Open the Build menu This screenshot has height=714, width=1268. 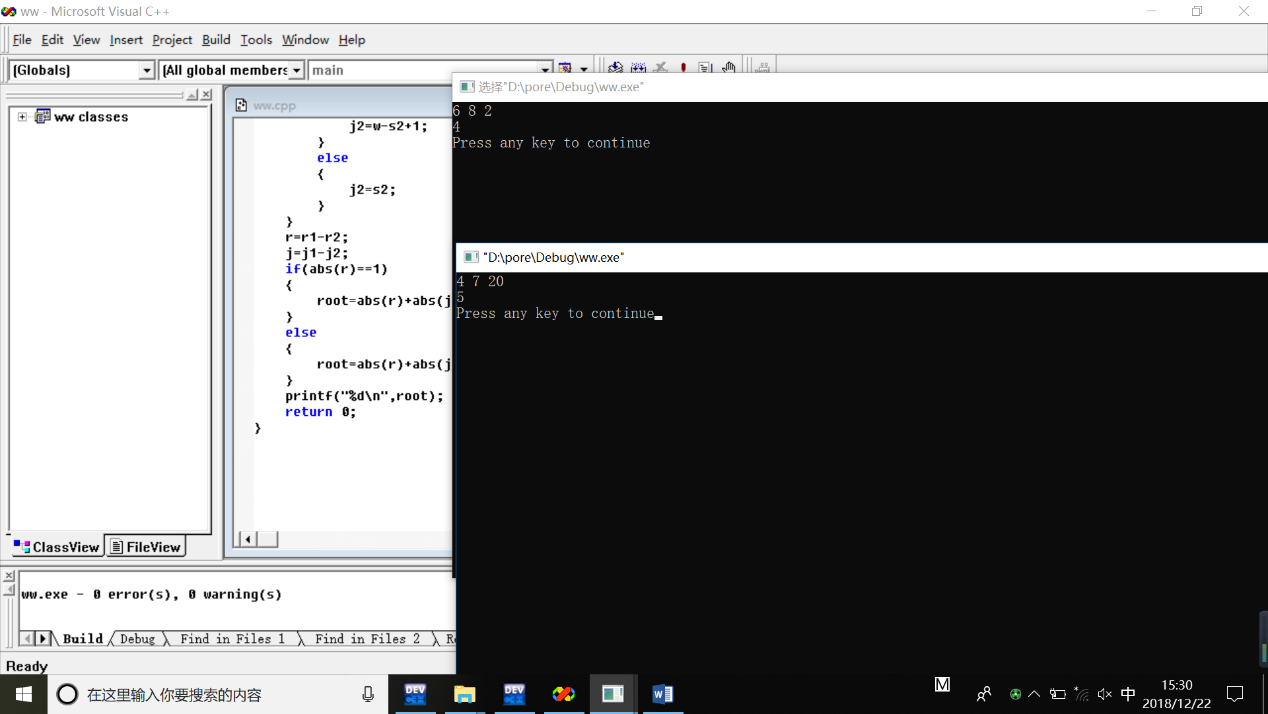tap(216, 40)
